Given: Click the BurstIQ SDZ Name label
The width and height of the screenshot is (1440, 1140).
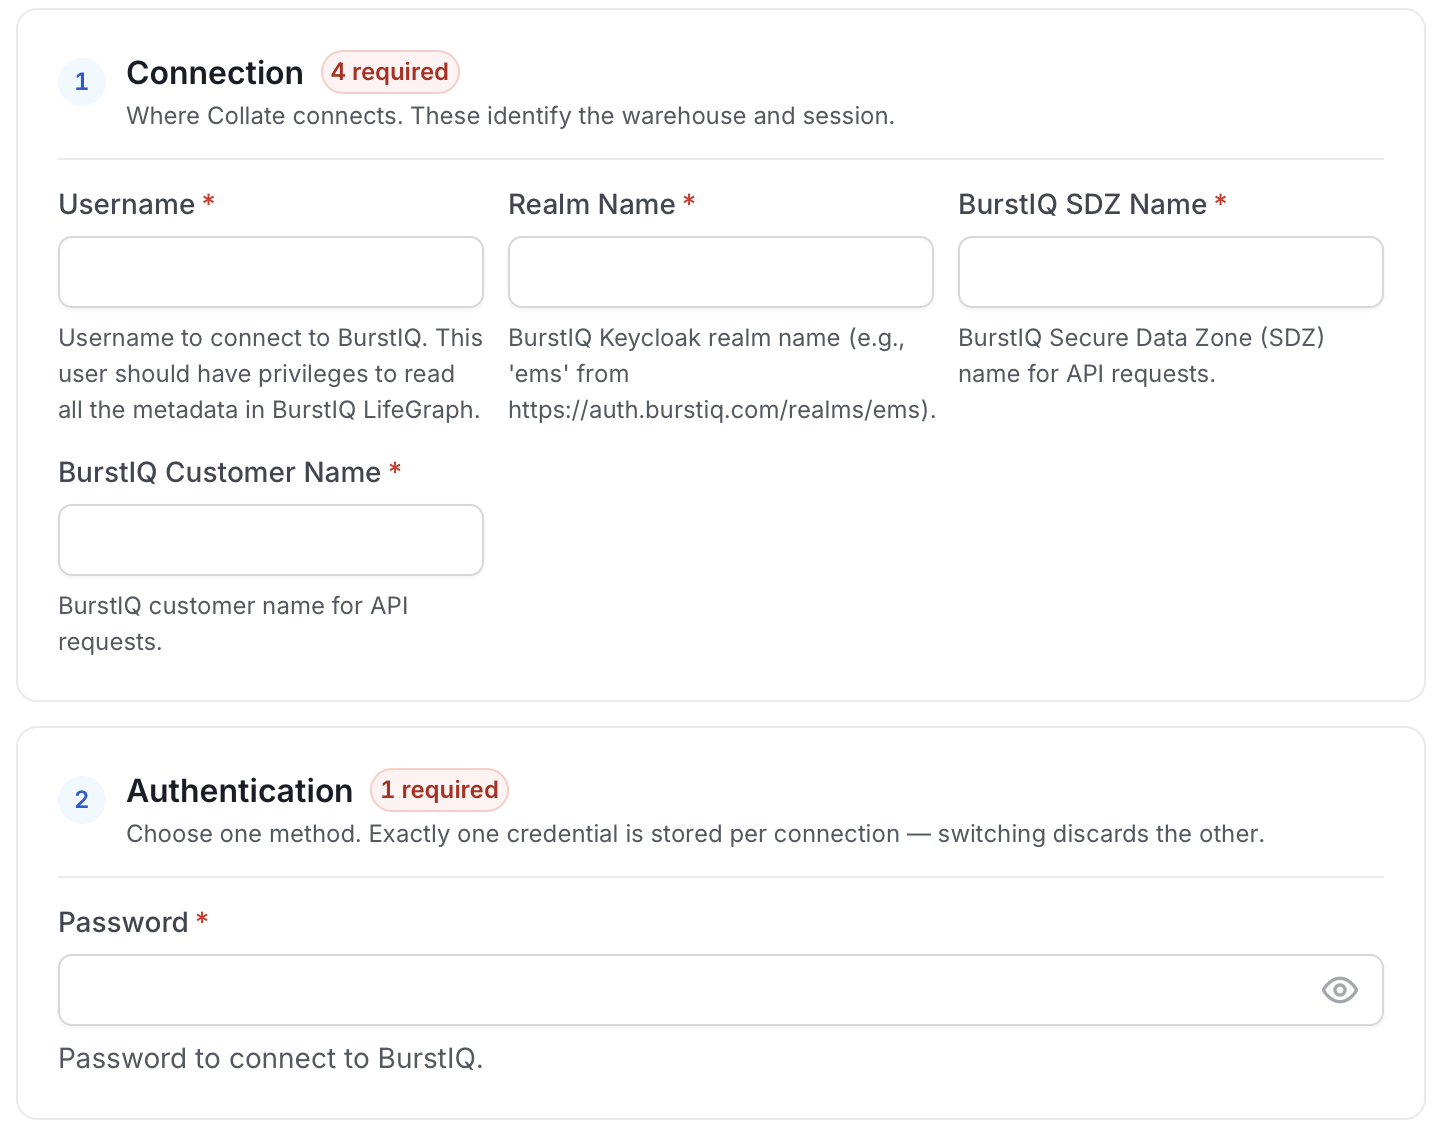Looking at the screenshot, I should coord(1083,204).
